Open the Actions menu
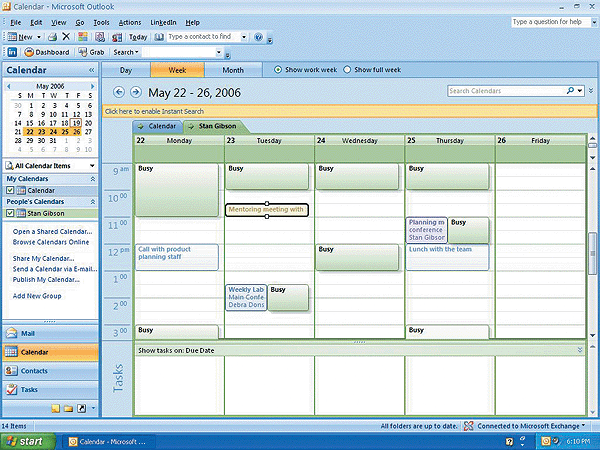The image size is (600, 450). click(130, 23)
